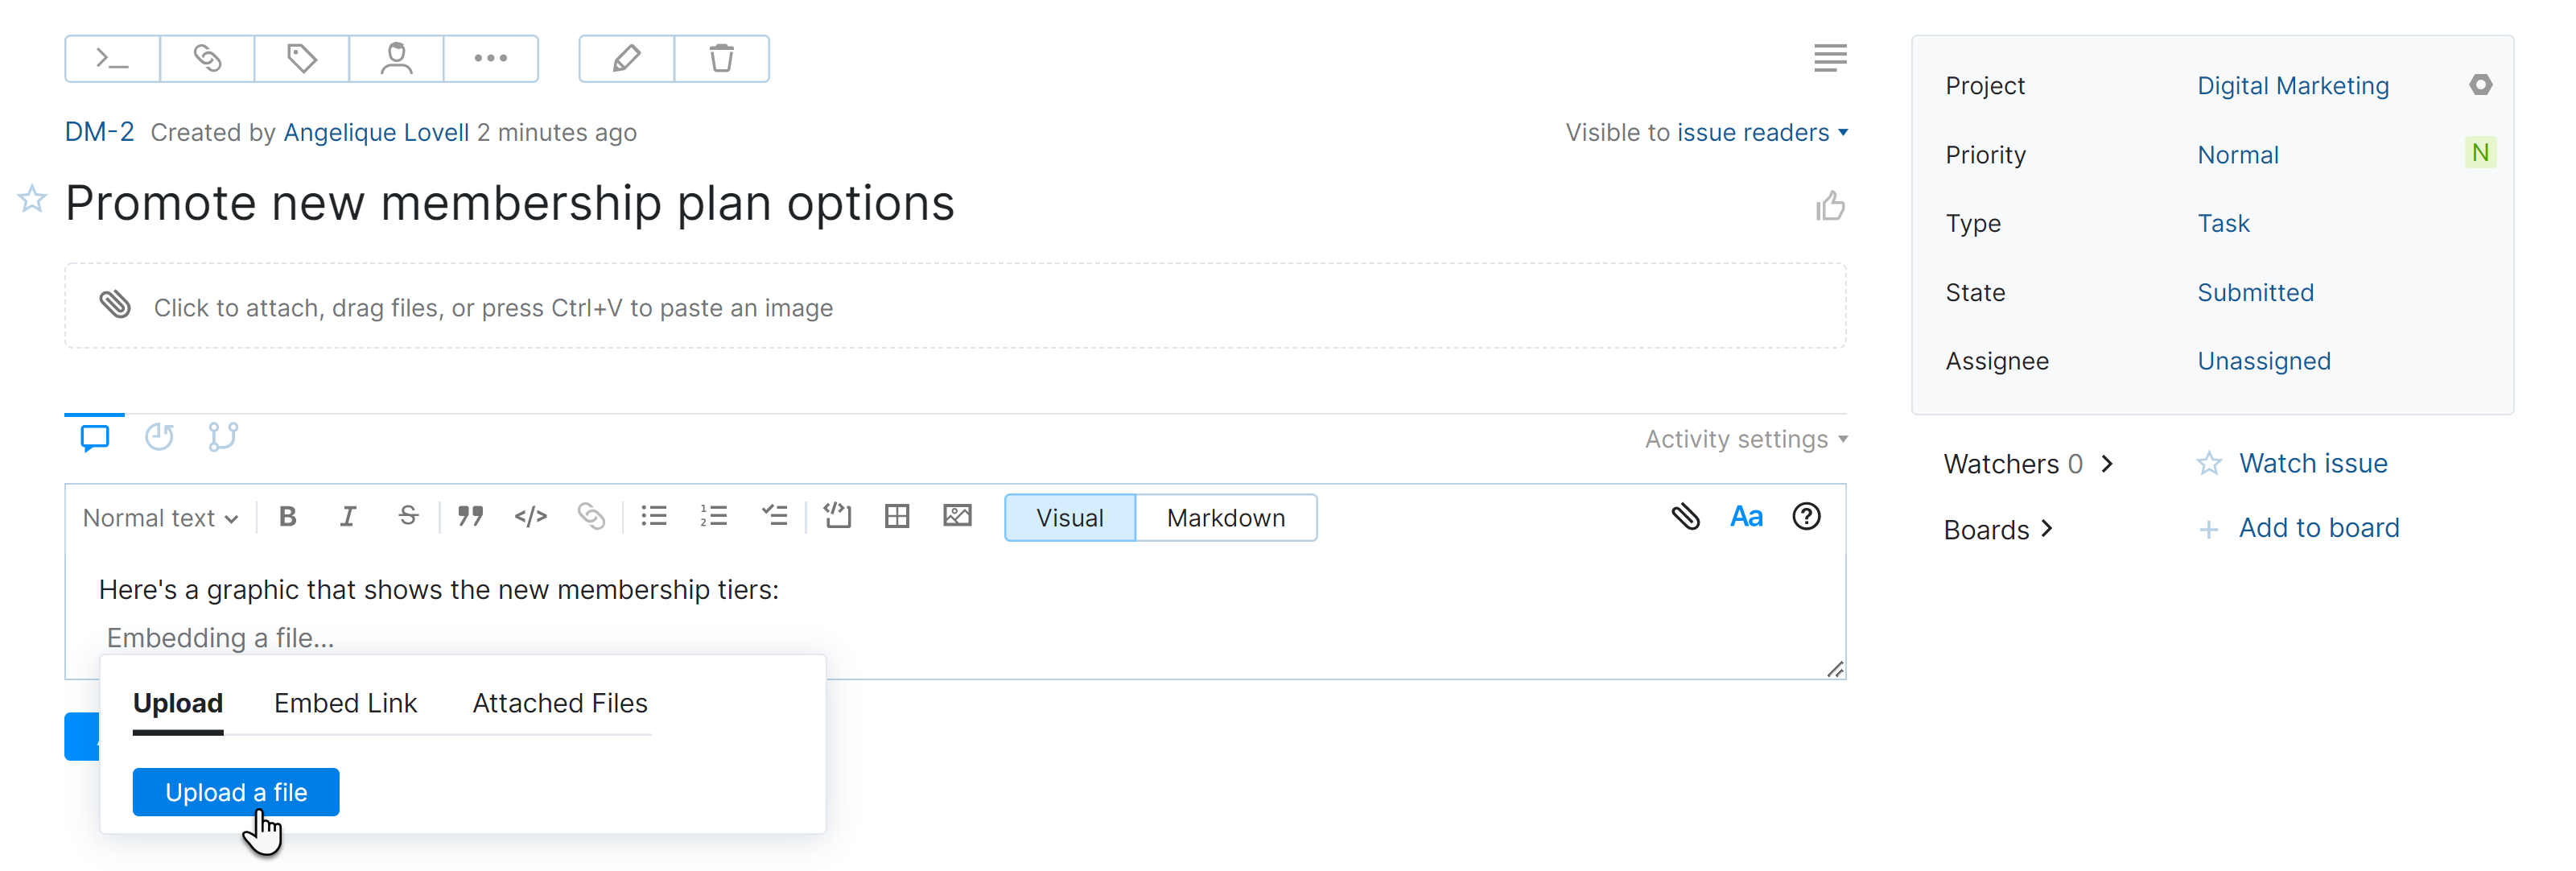Enable Watch issue
Screen dimensions: 2576x871
pos(2313,462)
